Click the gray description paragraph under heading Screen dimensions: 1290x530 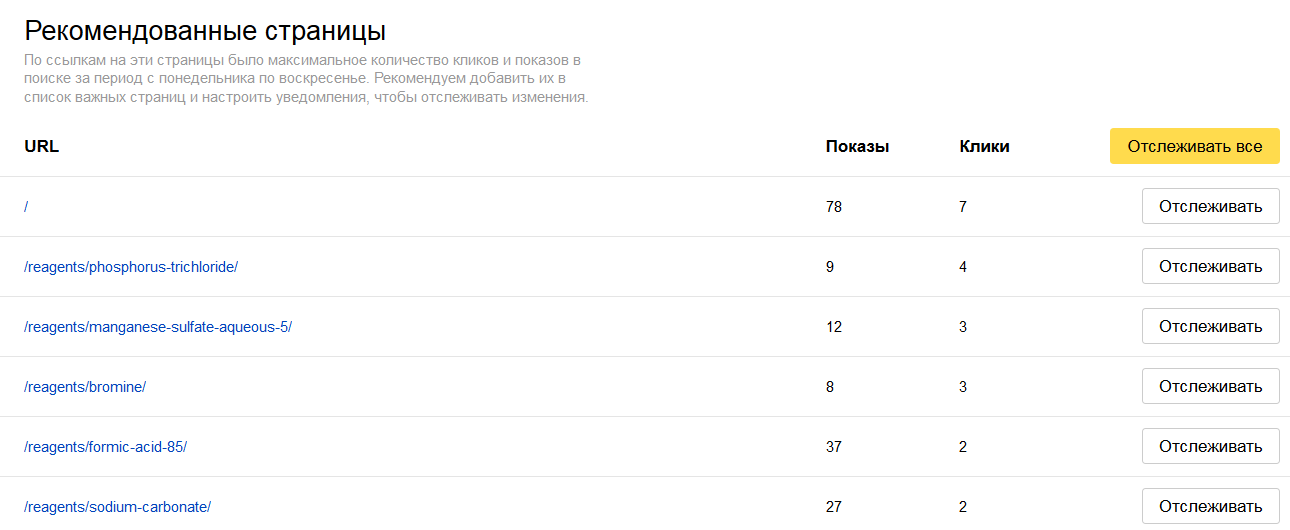tap(305, 79)
